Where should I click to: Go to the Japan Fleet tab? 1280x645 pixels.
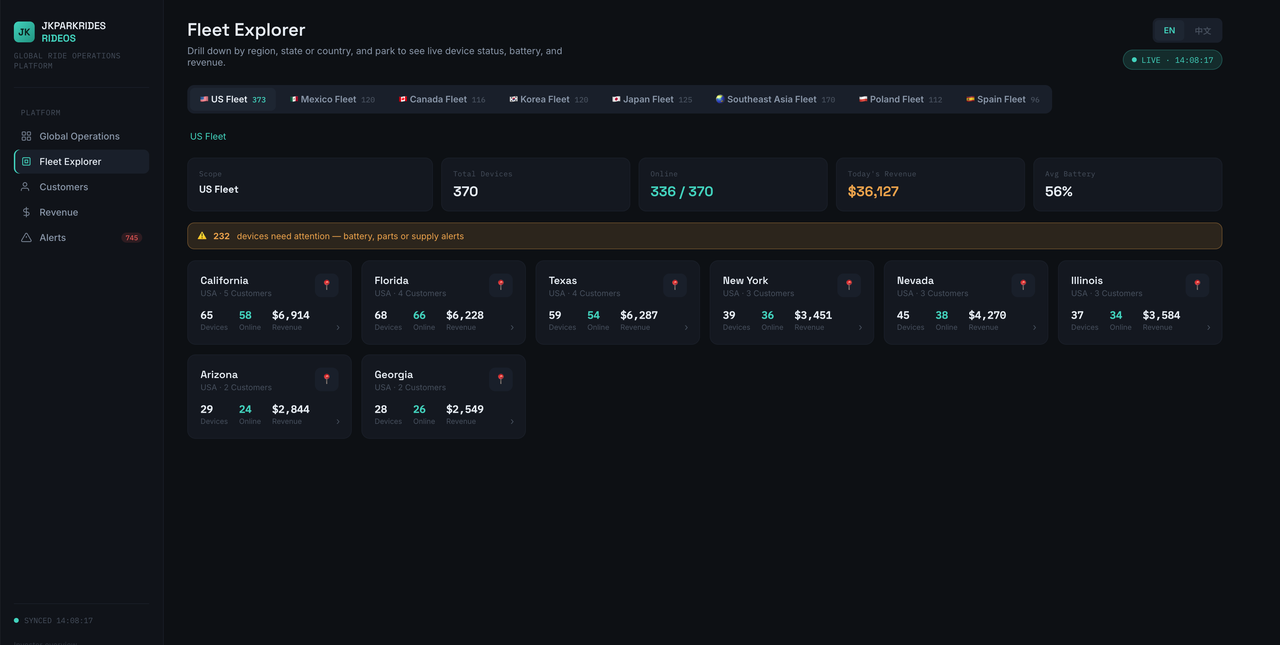coord(652,99)
